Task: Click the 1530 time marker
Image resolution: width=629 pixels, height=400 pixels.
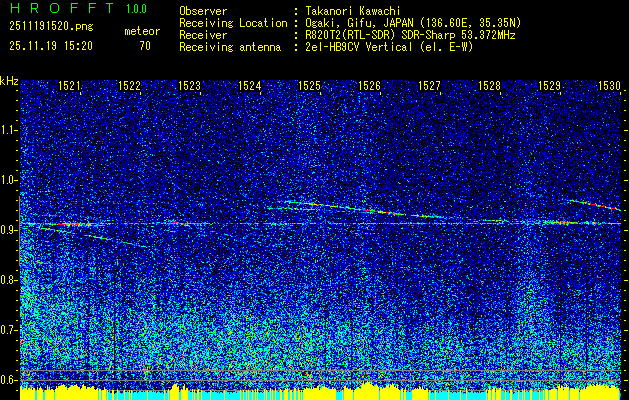Action: click(x=609, y=85)
